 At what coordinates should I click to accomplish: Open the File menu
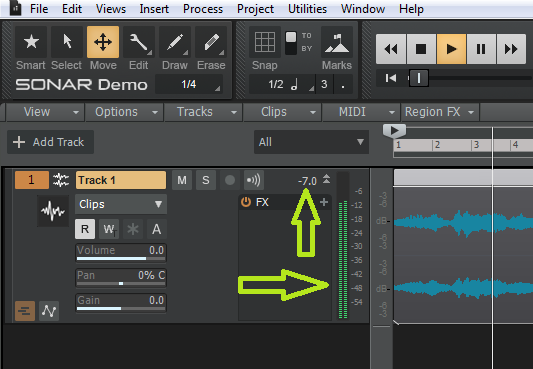tap(39, 9)
